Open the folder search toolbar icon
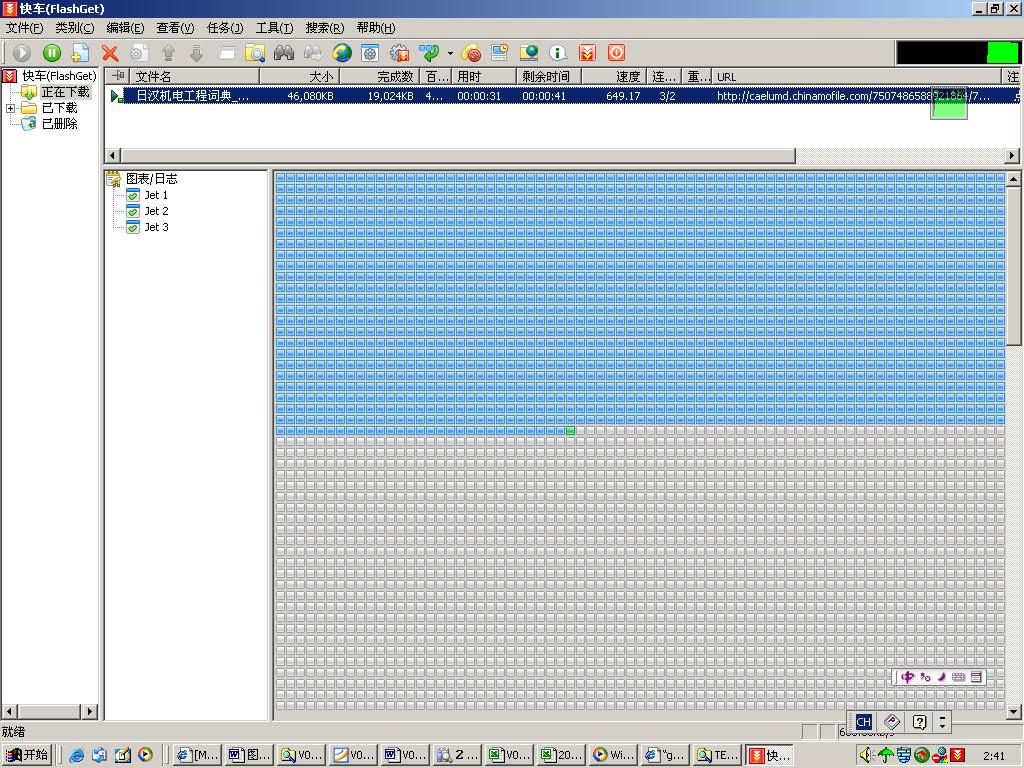Image resolution: width=1024 pixels, height=768 pixels. click(255, 53)
